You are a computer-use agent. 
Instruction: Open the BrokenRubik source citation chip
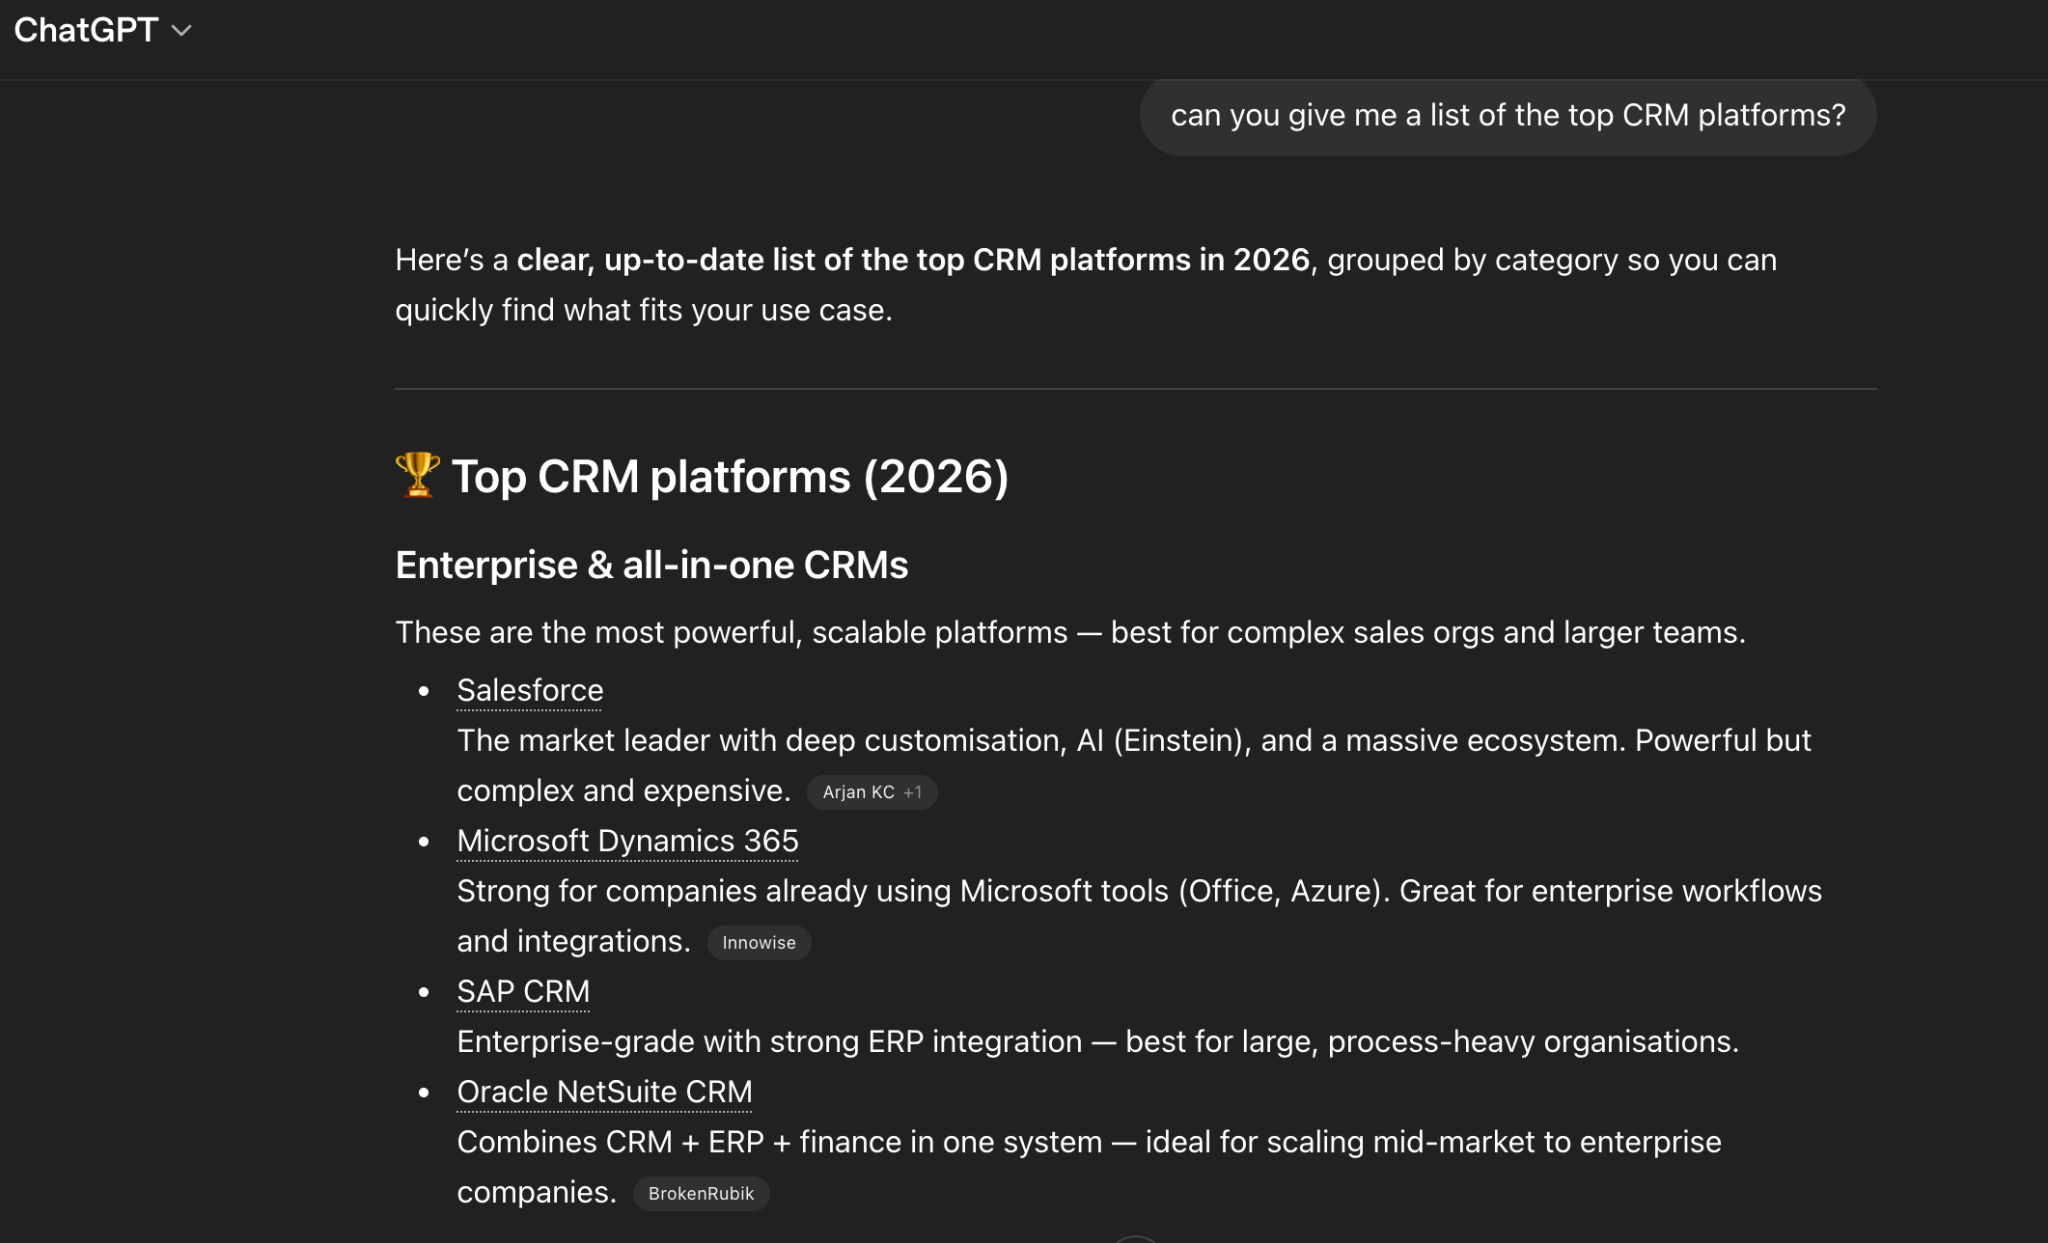(x=701, y=1193)
